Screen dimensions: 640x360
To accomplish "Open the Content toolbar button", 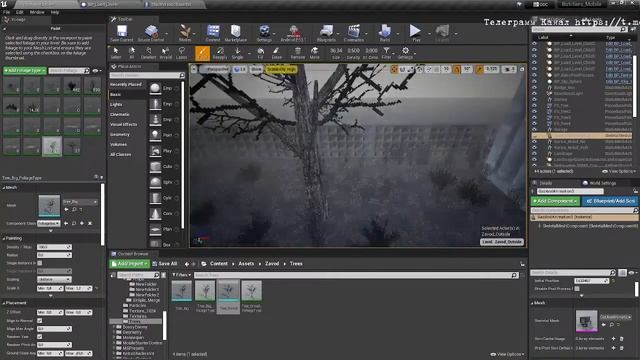I will [213, 33].
